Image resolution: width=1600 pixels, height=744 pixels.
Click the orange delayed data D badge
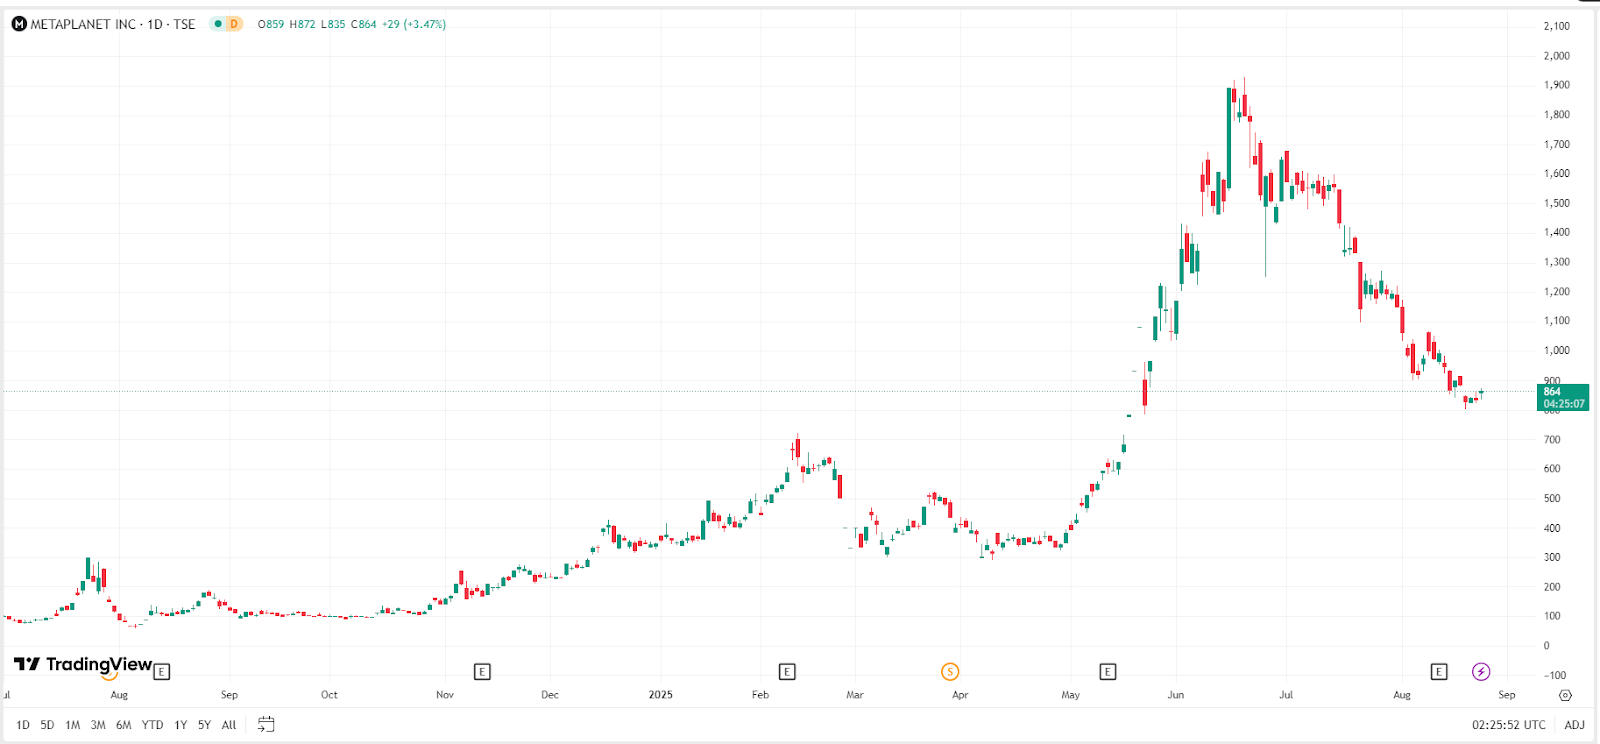[x=234, y=24]
